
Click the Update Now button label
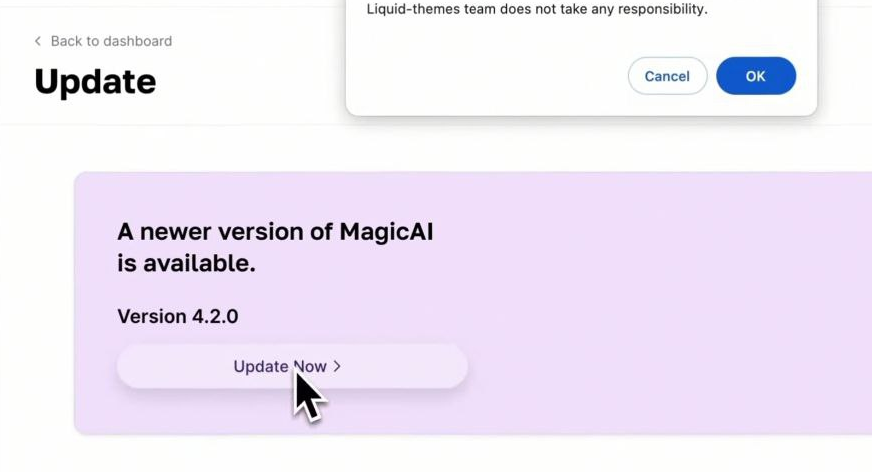tap(279, 367)
